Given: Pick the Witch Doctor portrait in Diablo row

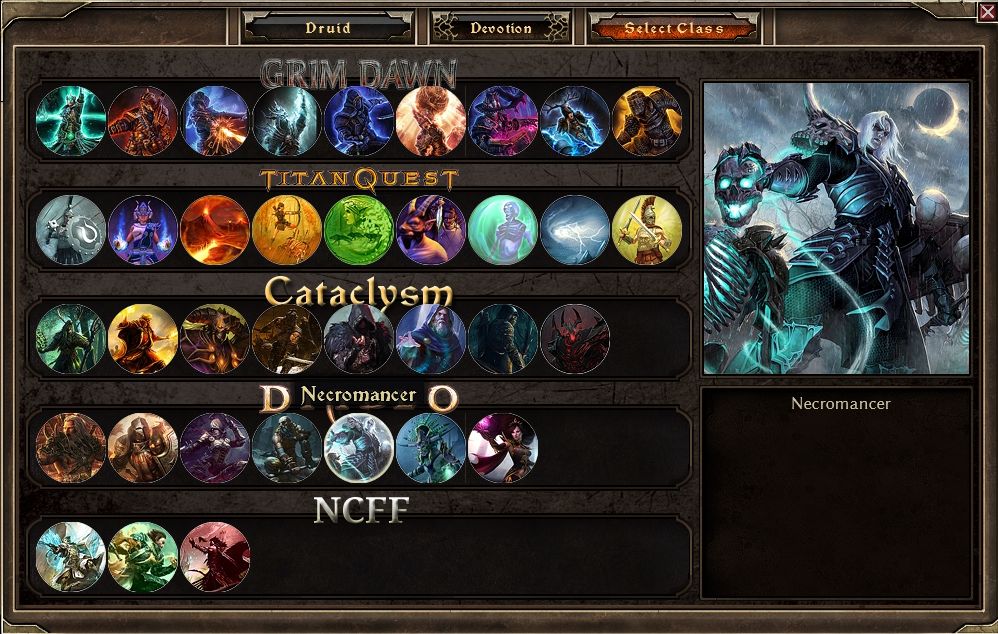Looking at the screenshot, I should coord(431,448).
